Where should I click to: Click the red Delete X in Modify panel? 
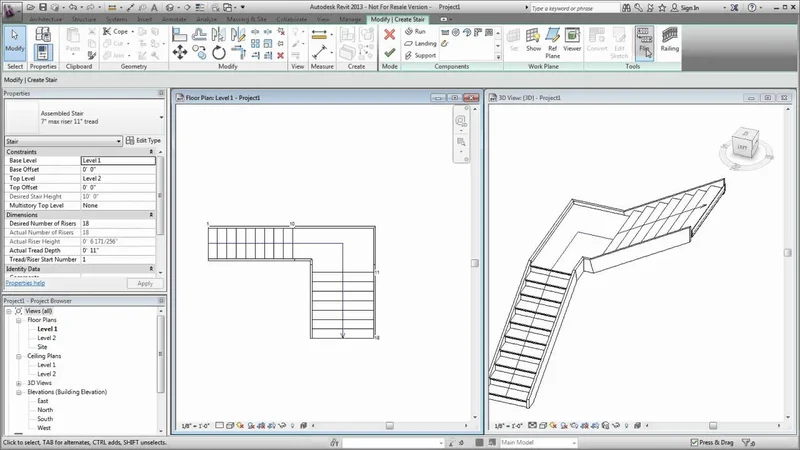click(280, 55)
